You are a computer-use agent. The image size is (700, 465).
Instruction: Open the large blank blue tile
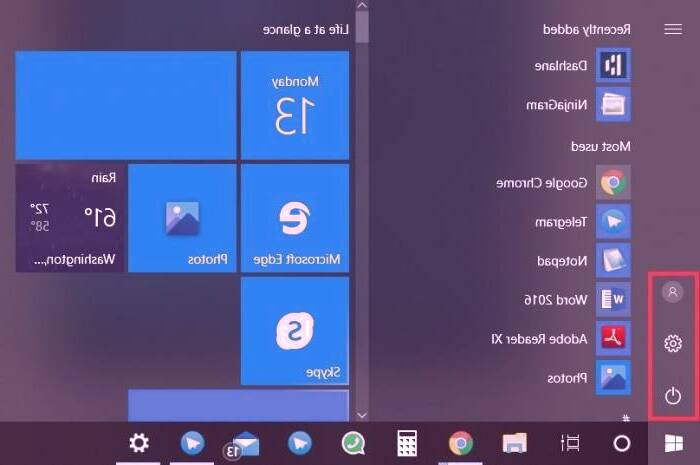[126, 105]
